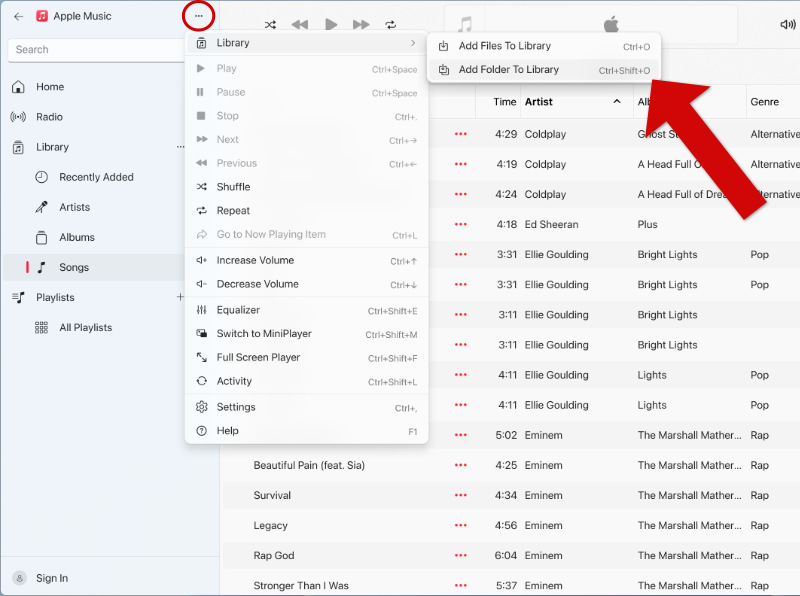This screenshot has width=800, height=596.
Task: Open Recently Added in the sidebar
Action: pyautogui.click(x=96, y=177)
